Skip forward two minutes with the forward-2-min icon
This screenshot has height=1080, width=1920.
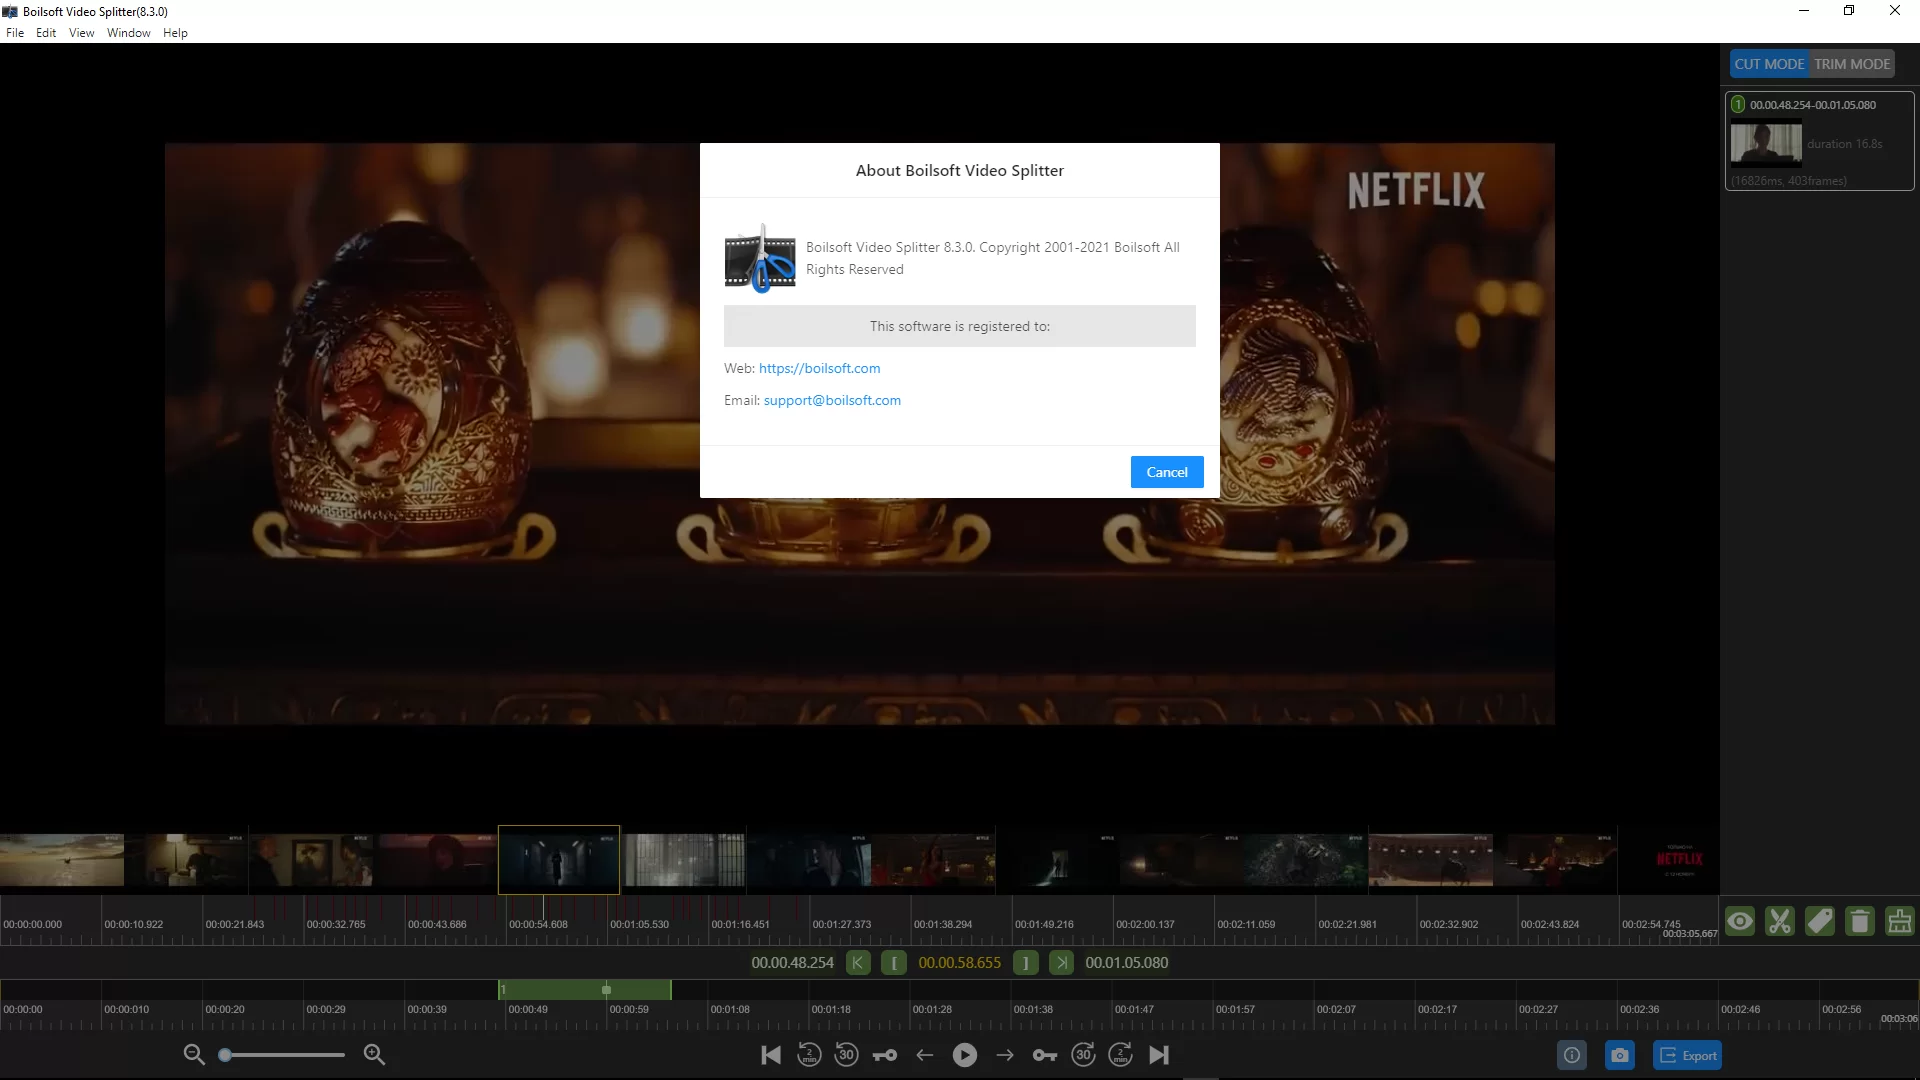1121,1055
